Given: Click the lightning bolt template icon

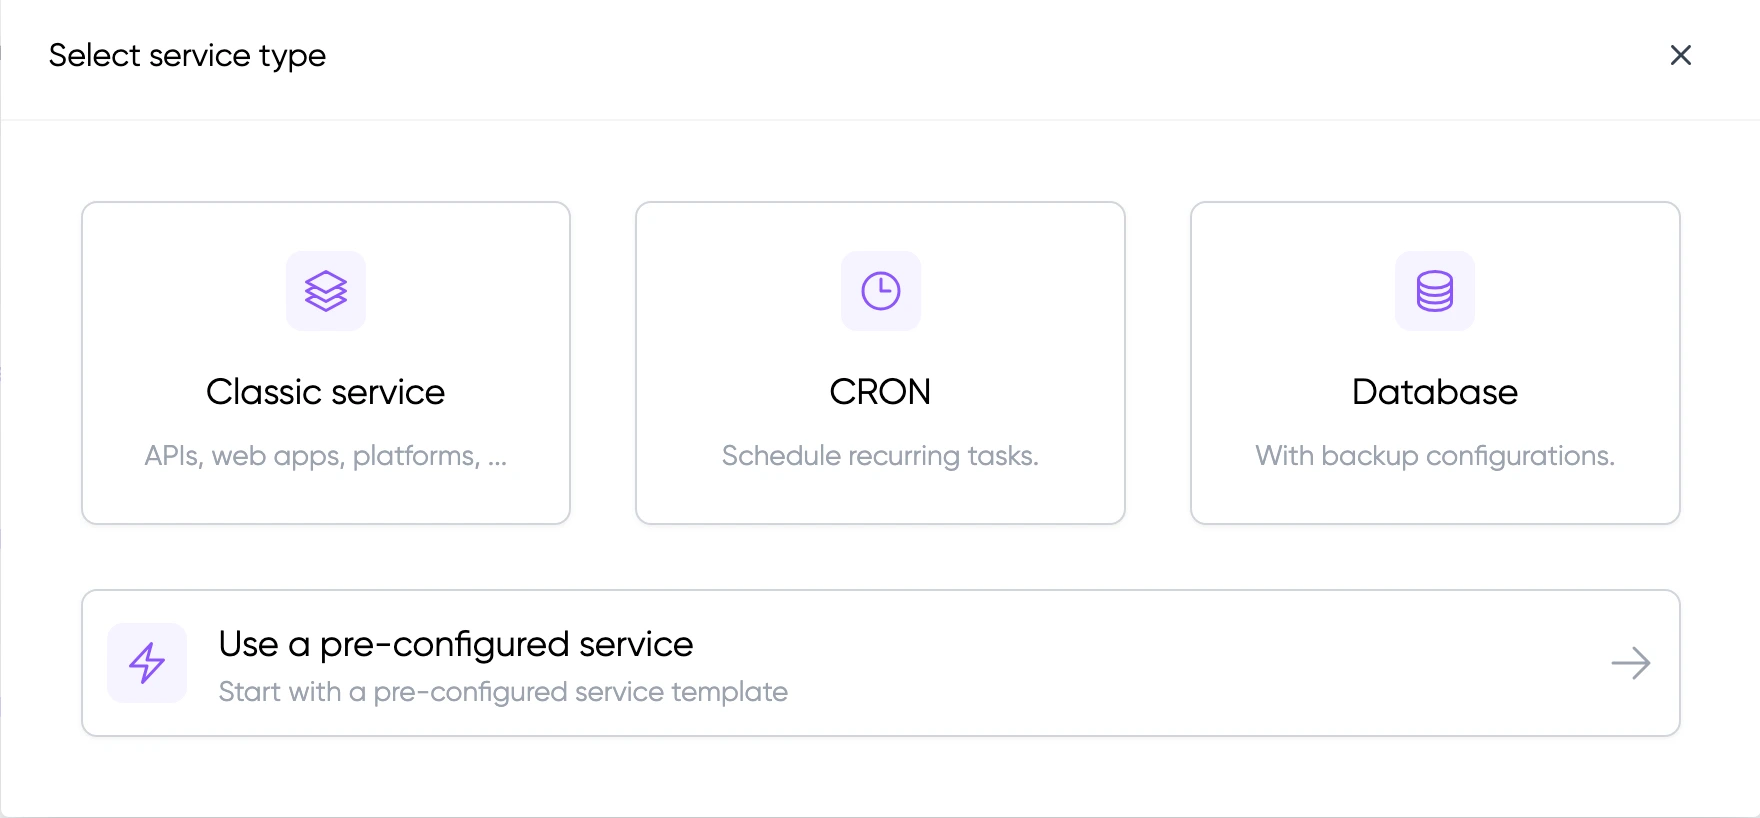Looking at the screenshot, I should (x=147, y=663).
